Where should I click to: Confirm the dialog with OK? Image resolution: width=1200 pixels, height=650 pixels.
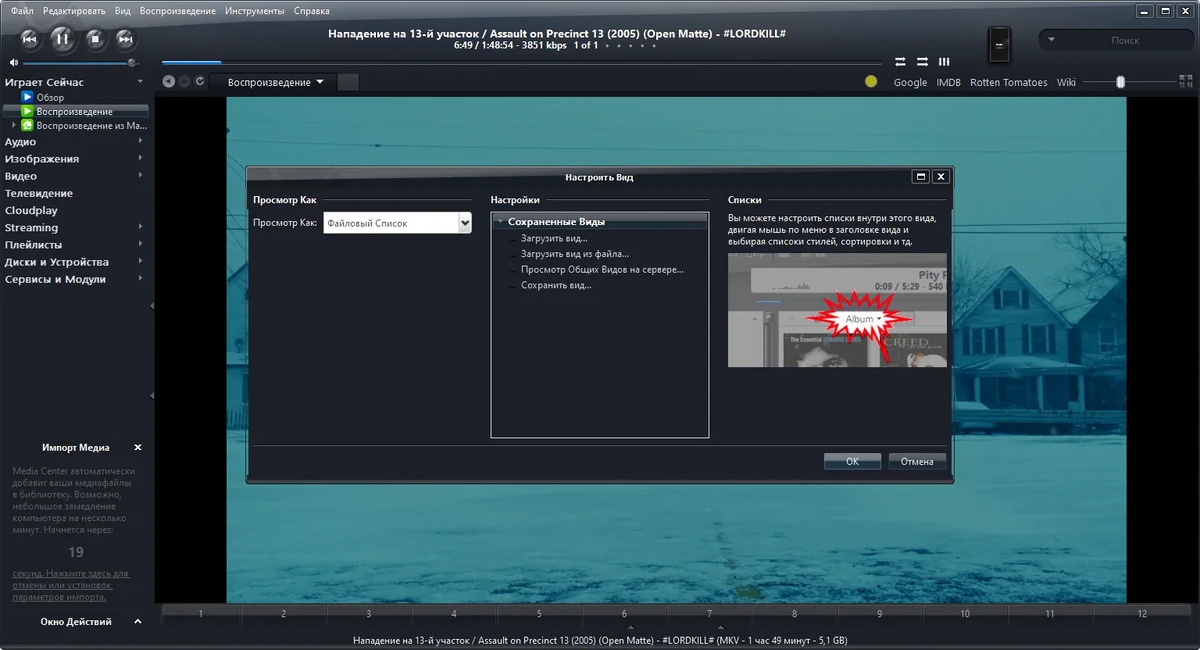tap(852, 461)
